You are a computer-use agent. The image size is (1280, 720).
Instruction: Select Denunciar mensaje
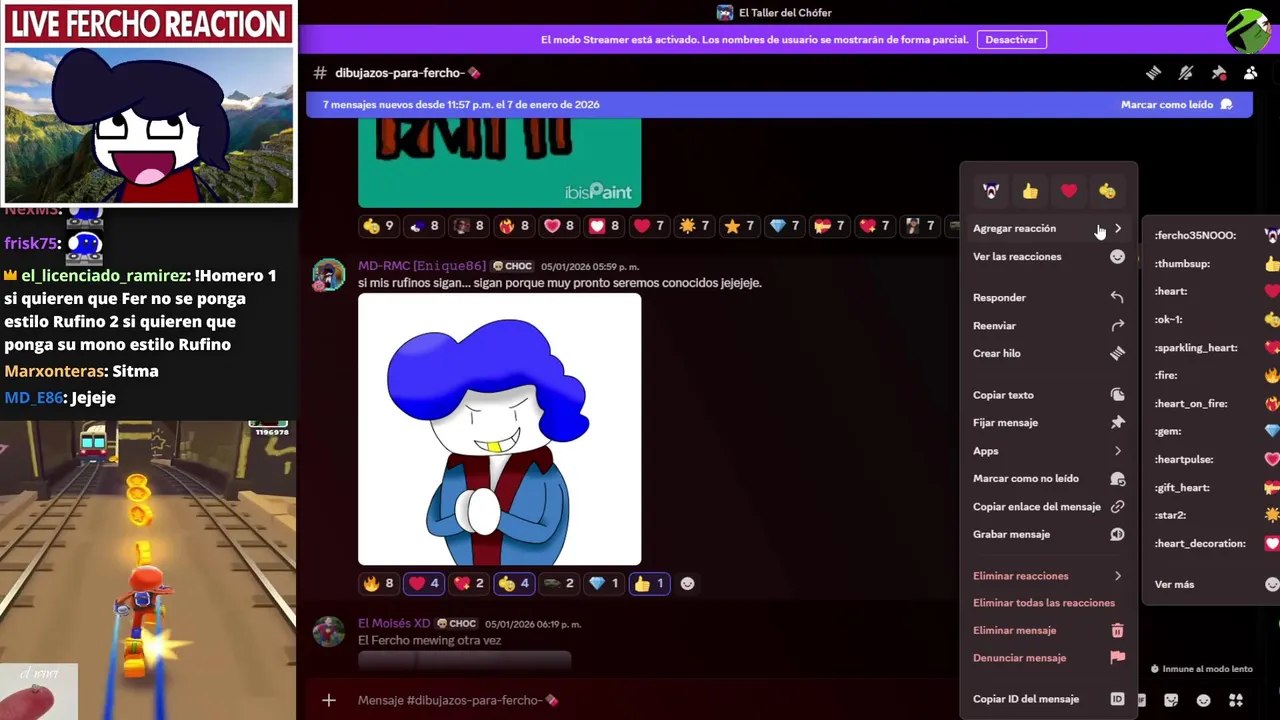1048,658
